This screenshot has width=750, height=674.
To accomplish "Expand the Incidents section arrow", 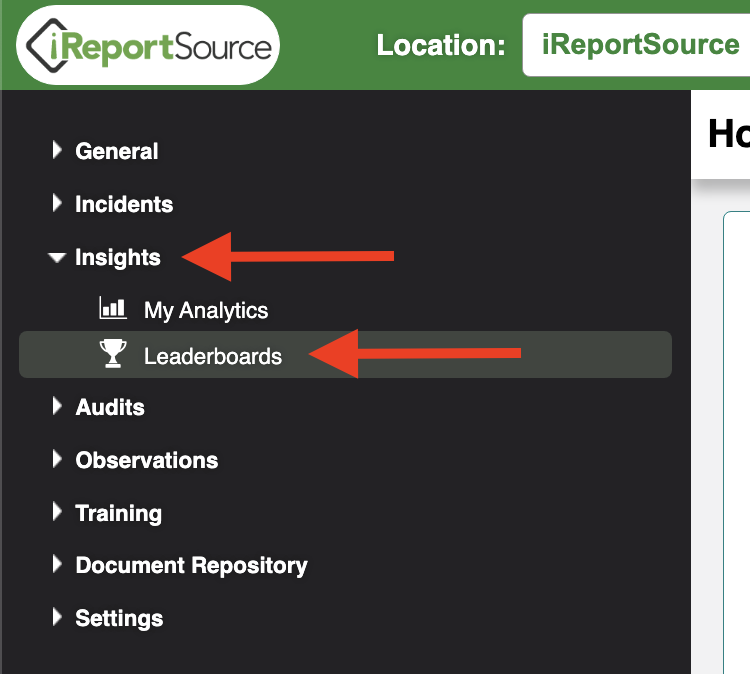I will pyautogui.click(x=57, y=203).
